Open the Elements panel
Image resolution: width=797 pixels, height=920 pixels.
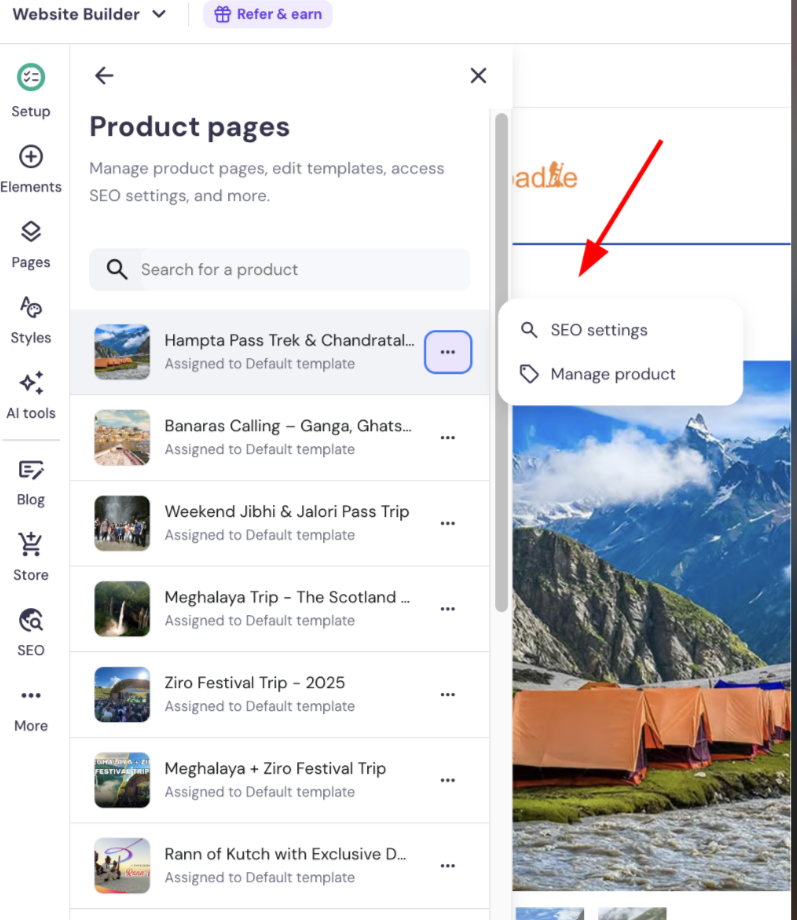pyautogui.click(x=31, y=157)
